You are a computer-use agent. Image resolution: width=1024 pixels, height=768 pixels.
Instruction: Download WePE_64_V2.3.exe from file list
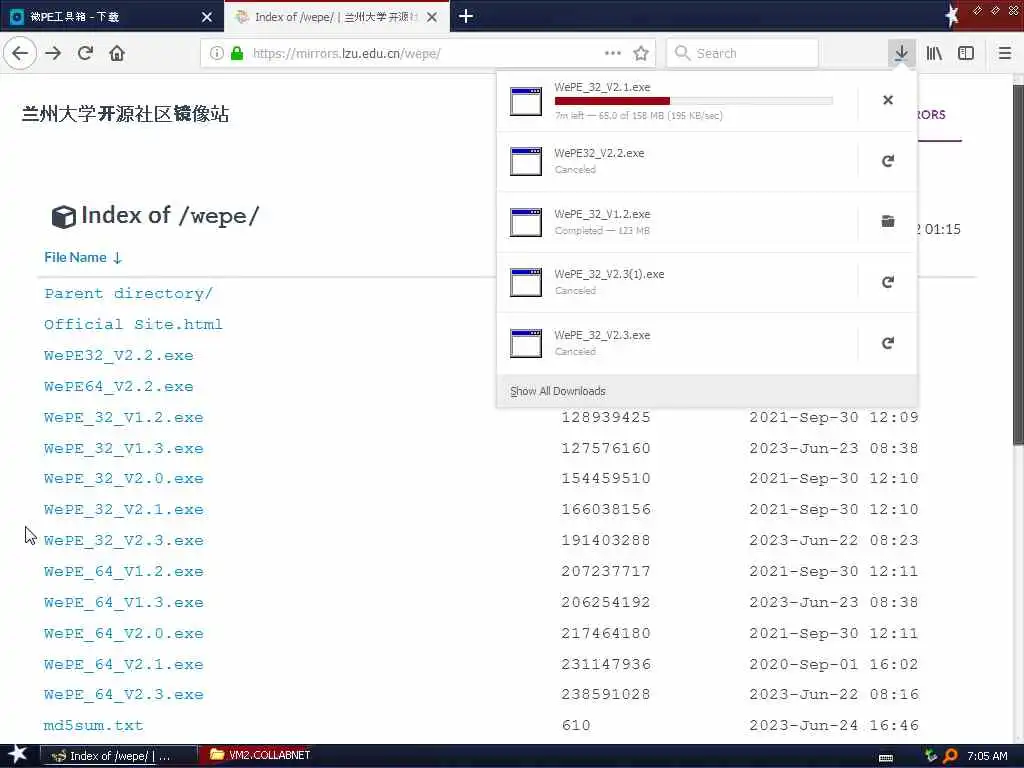tap(123, 694)
